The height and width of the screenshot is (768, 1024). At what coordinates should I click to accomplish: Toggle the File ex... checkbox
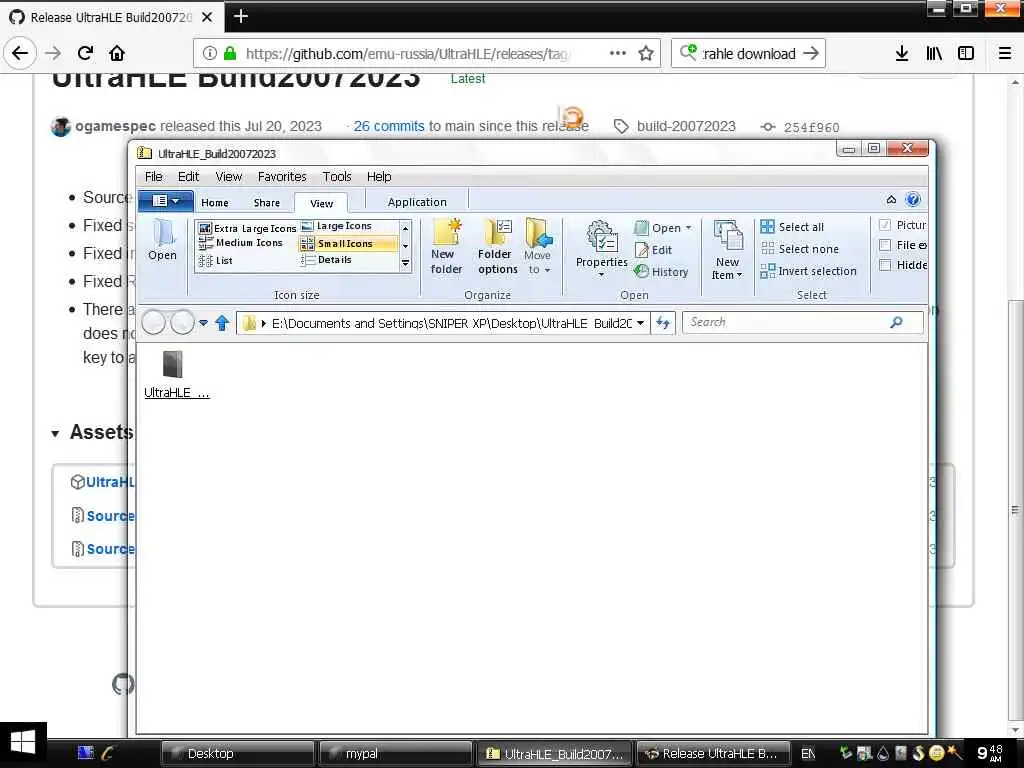[885, 245]
